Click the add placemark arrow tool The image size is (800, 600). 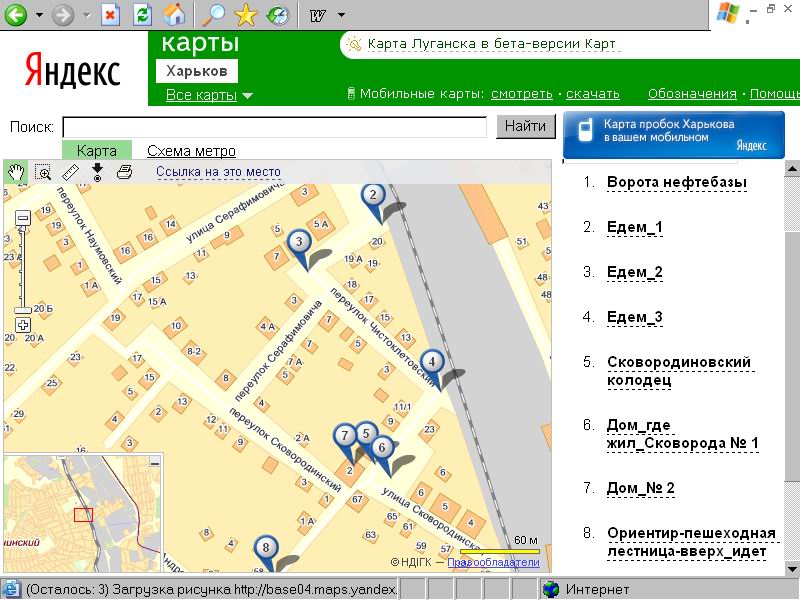click(97, 172)
